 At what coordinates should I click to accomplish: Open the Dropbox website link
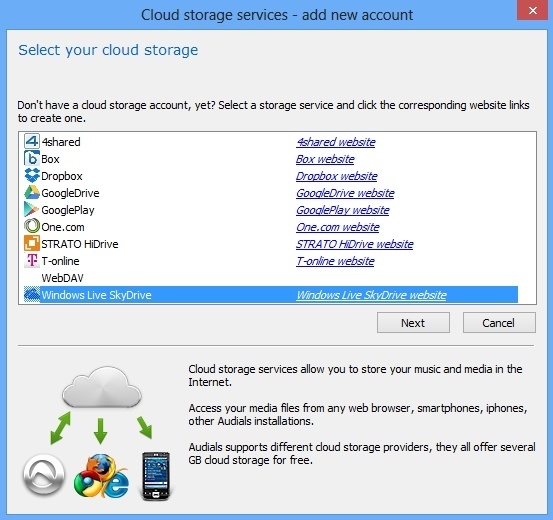point(336,176)
